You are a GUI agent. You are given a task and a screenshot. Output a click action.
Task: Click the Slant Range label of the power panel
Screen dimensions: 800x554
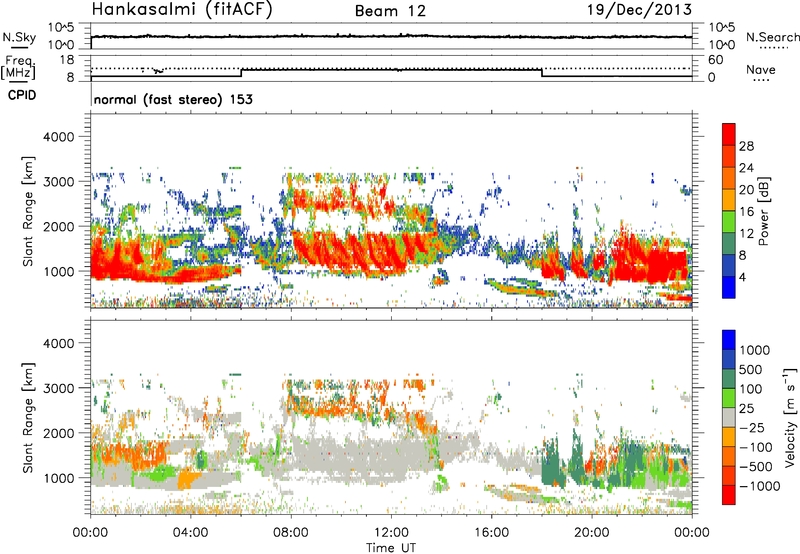(29, 211)
